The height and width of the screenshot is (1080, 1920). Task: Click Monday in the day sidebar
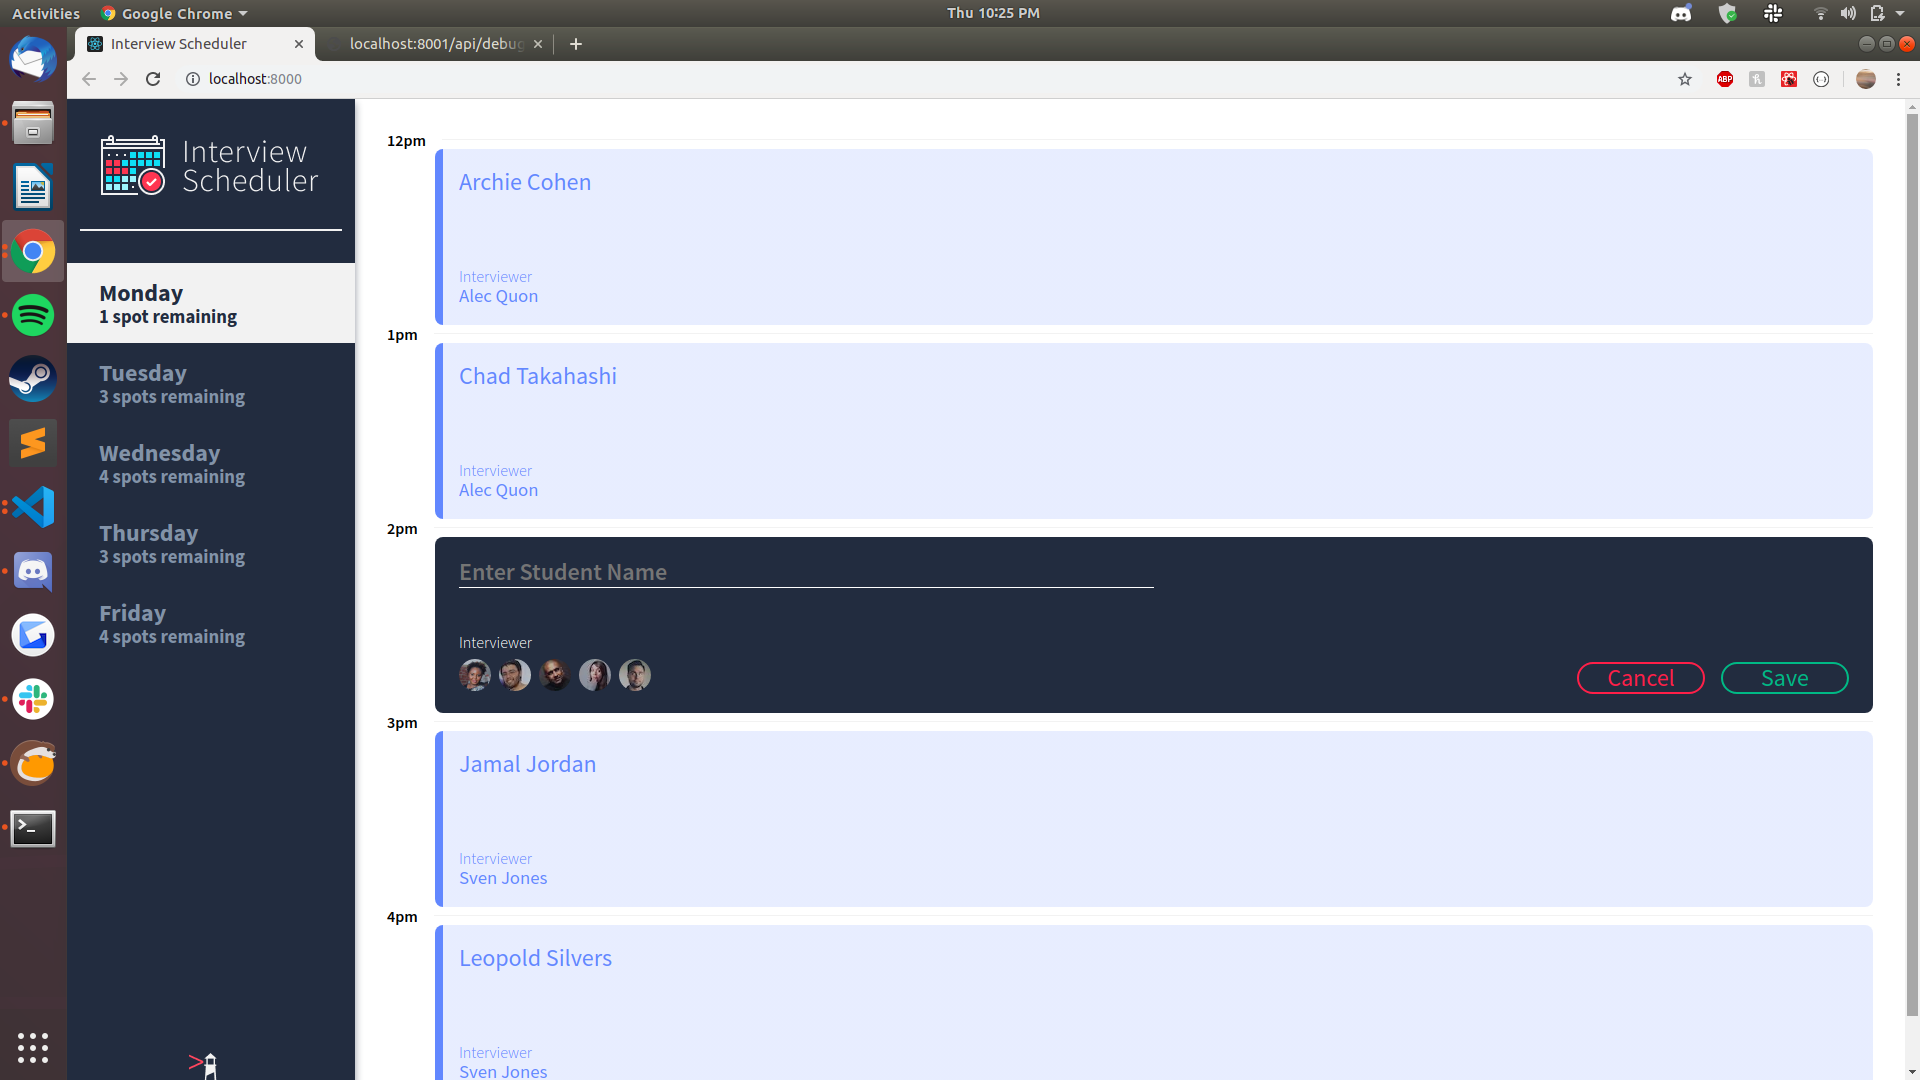pos(211,302)
